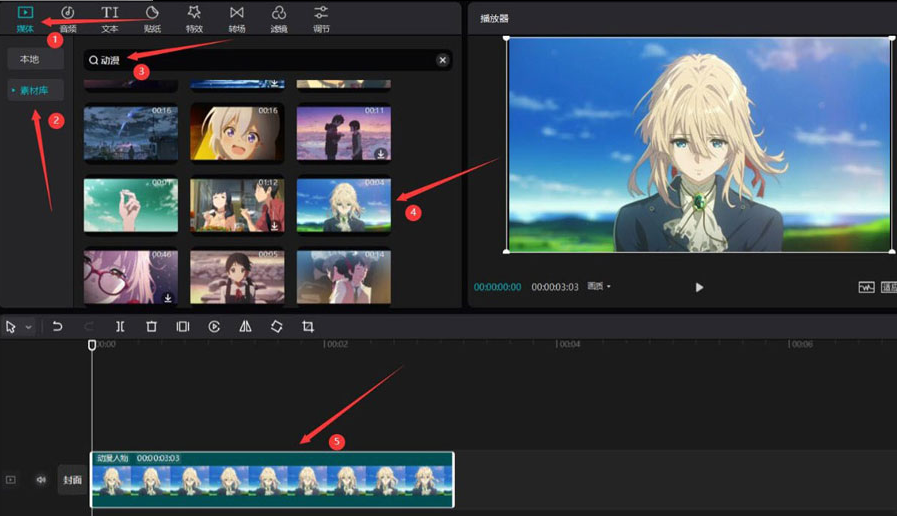The width and height of the screenshot is (897, 516).
Task: Open the selection tool mode dropdown
Action: click(28, 327)
